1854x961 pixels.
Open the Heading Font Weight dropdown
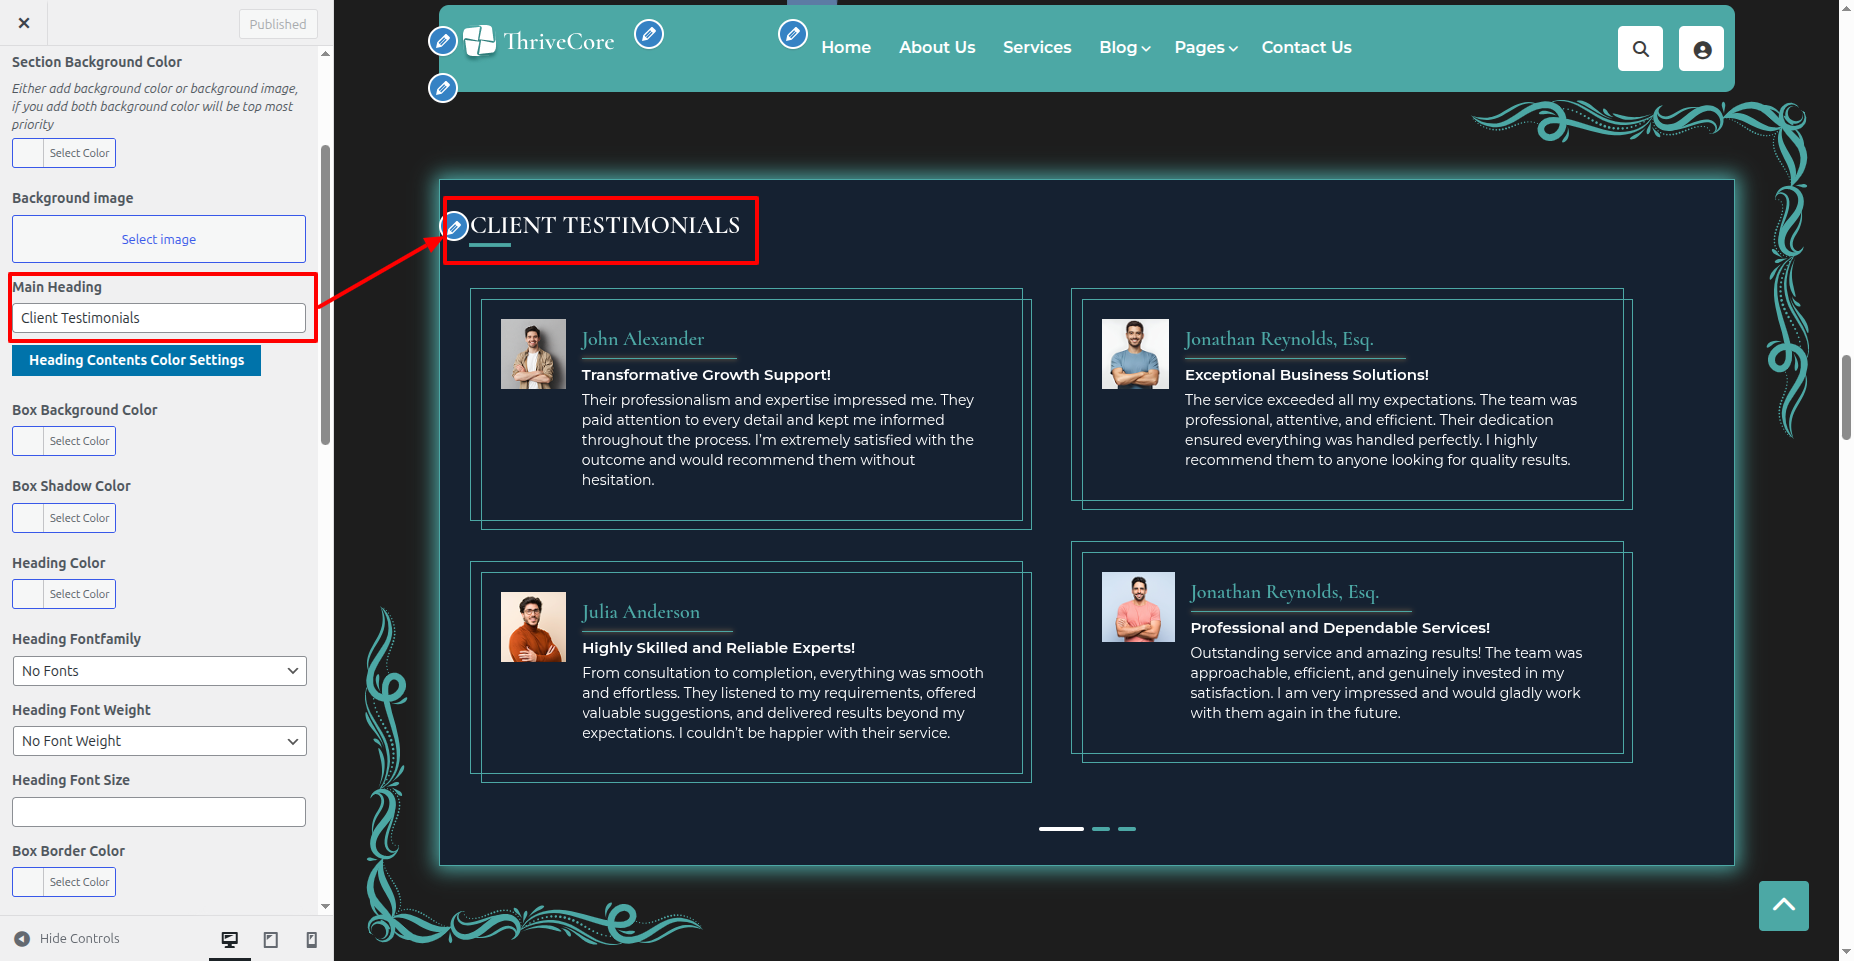(159, 741)
